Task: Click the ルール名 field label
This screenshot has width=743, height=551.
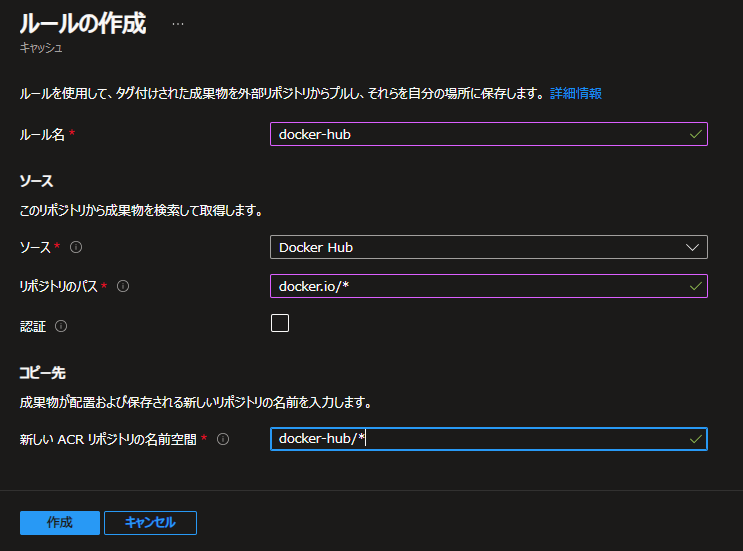Action: coord(42,135)
